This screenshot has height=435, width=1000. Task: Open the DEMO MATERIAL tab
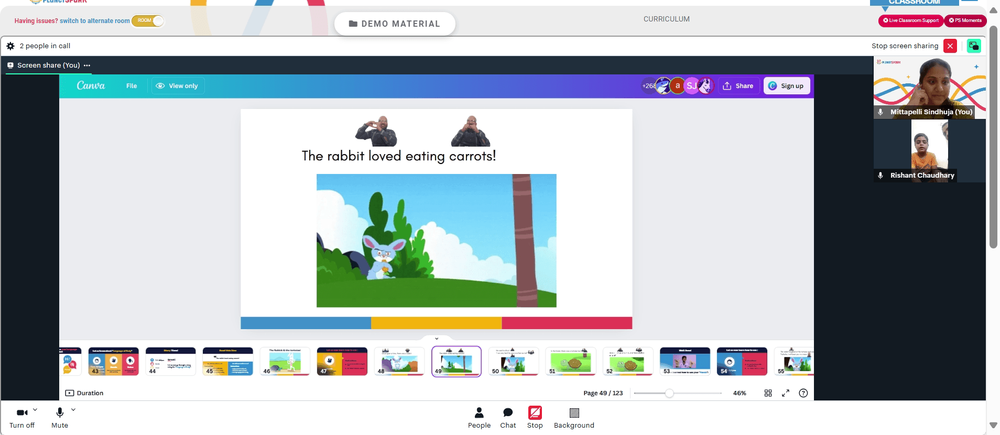[395, 24]
